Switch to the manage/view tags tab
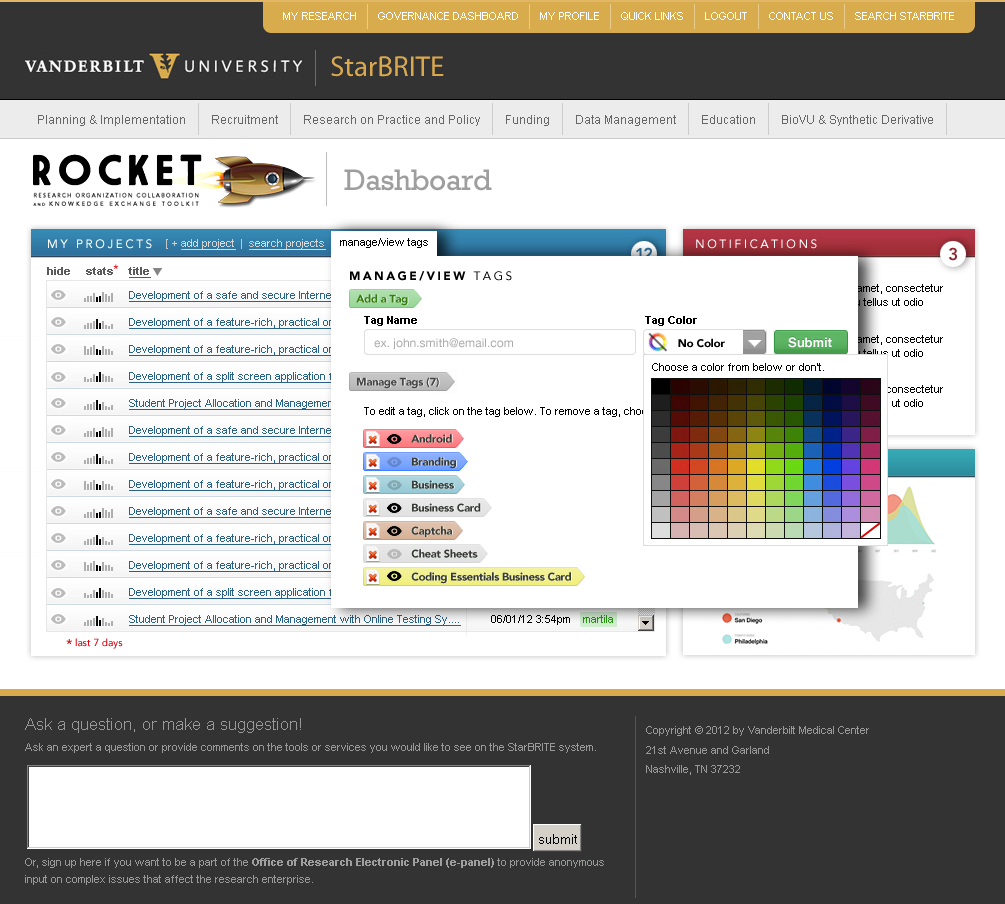 point(383,243)
